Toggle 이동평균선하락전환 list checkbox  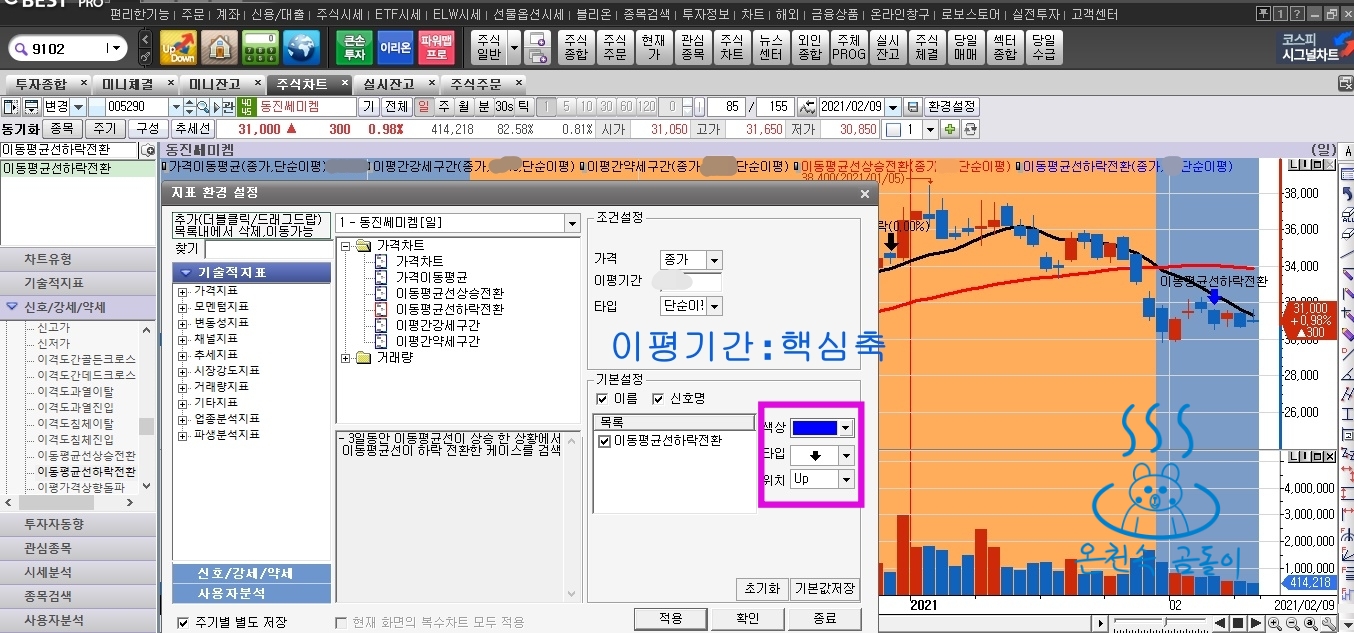pyautogui.click(x=604, y=440)
